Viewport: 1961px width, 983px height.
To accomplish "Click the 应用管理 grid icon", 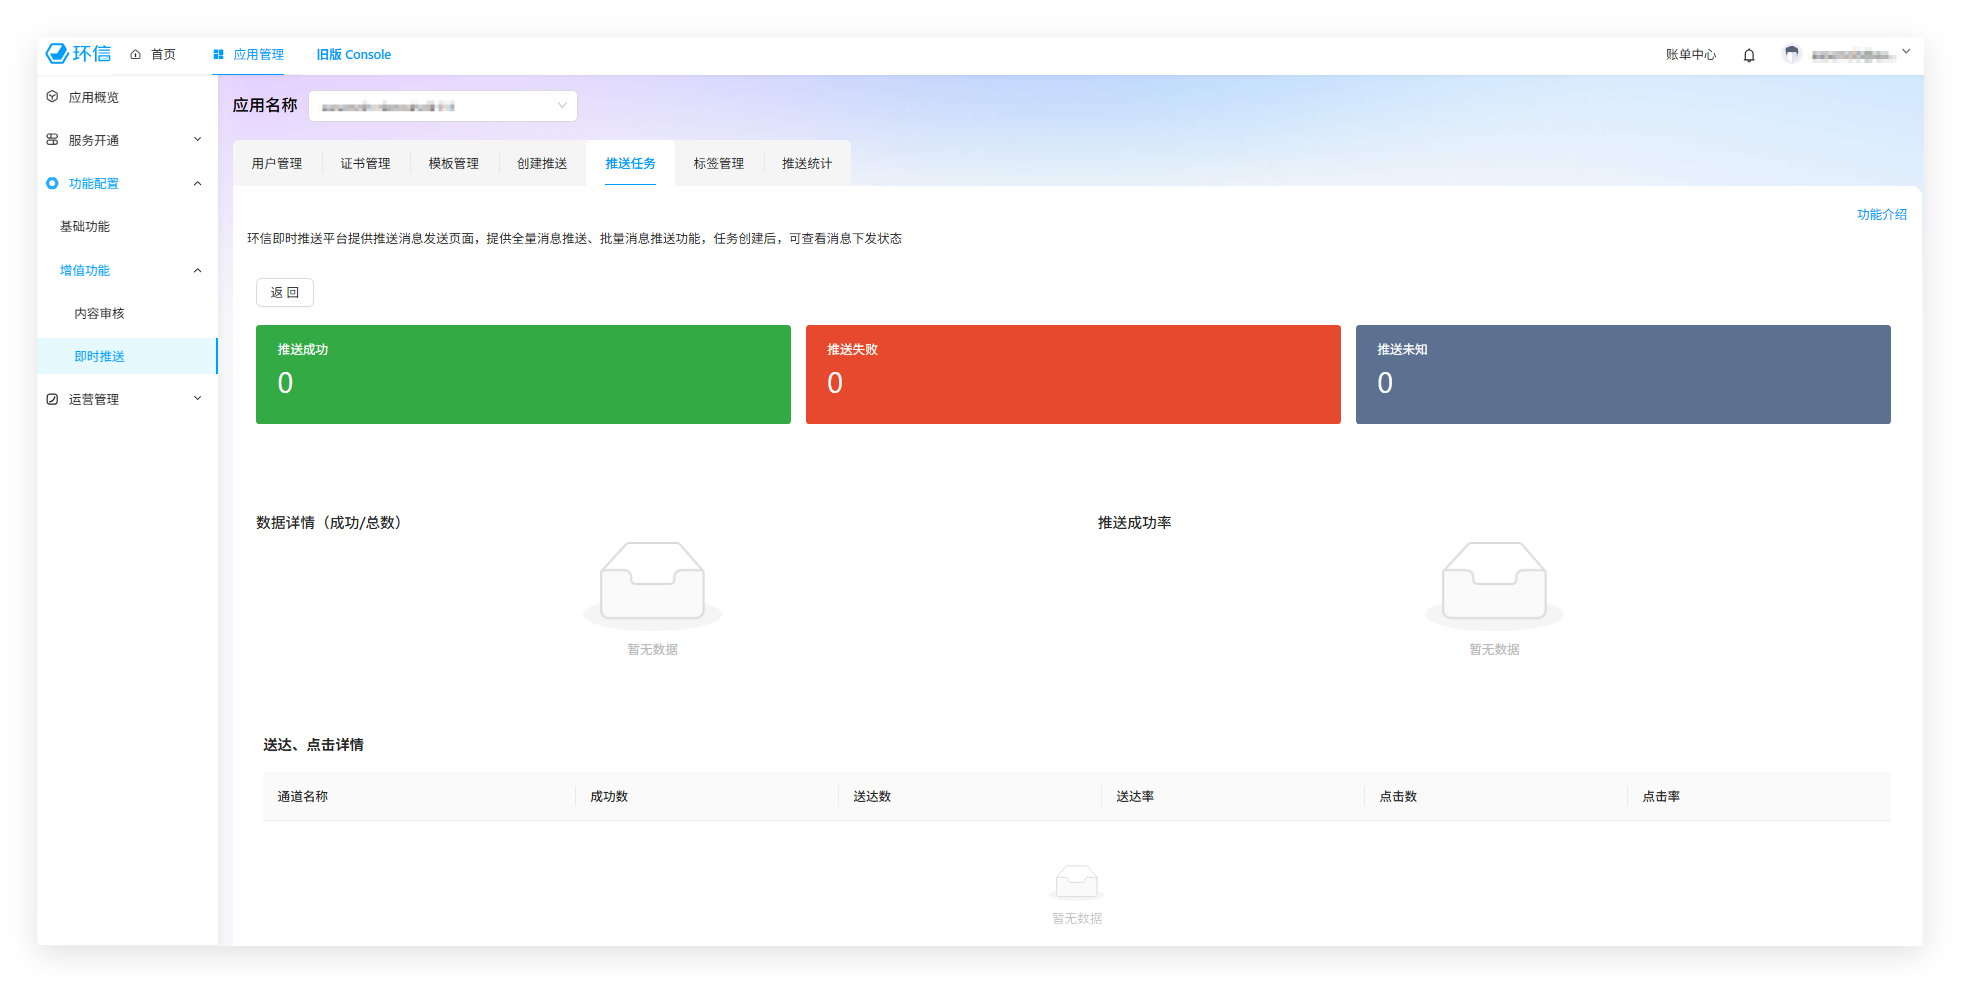I will pos(218,55).
